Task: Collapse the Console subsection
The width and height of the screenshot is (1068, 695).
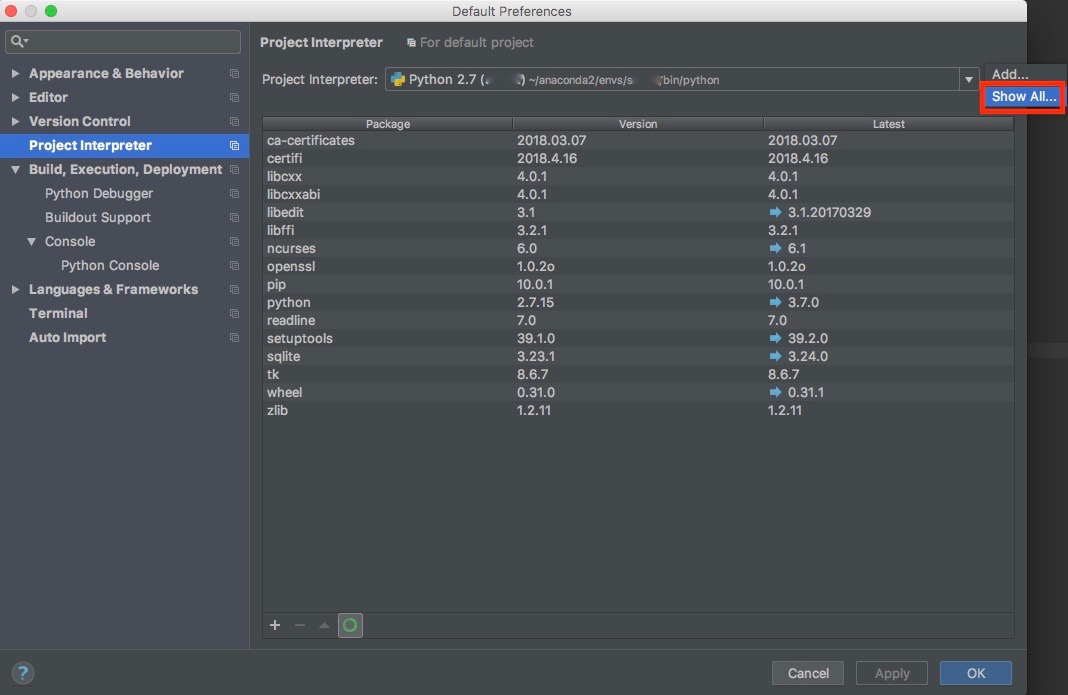Action: coord(31,241)
